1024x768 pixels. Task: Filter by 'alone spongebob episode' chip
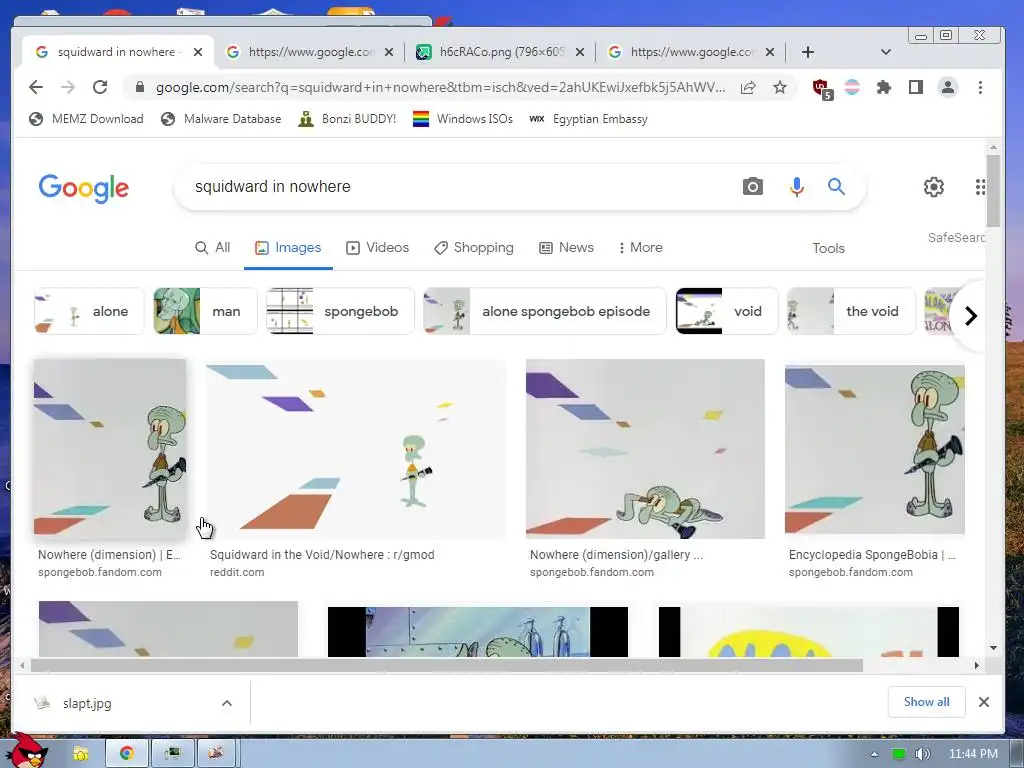click(545, 312)
